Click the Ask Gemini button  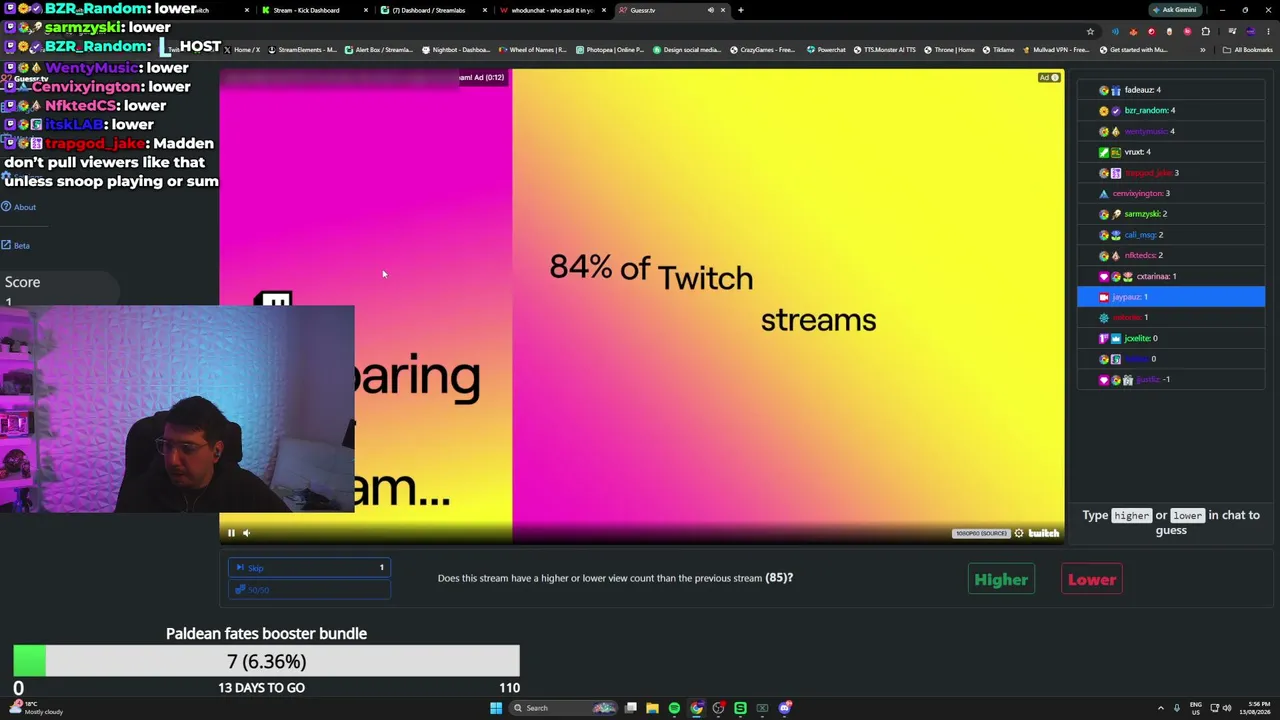[1175, 10]
